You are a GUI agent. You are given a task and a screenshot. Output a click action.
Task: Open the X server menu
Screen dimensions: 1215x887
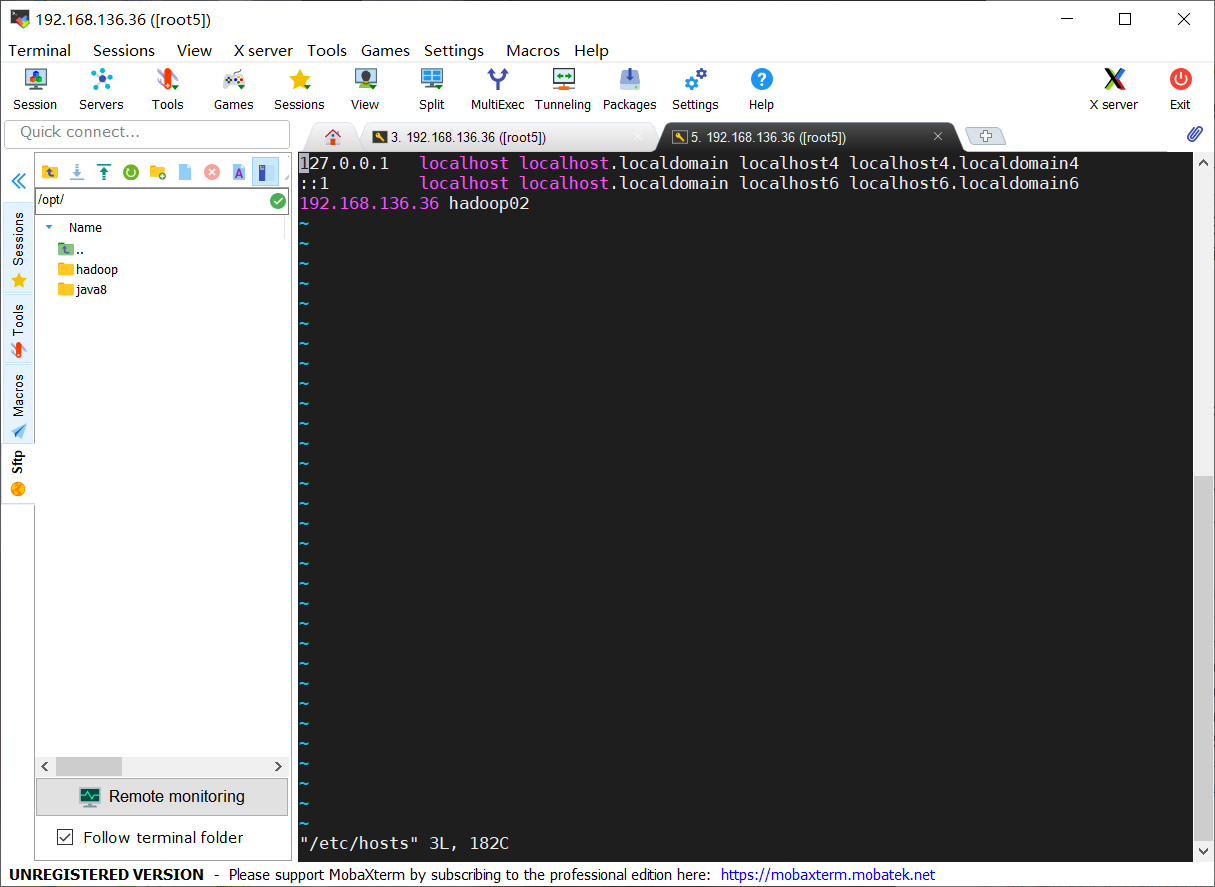point(263,50)
